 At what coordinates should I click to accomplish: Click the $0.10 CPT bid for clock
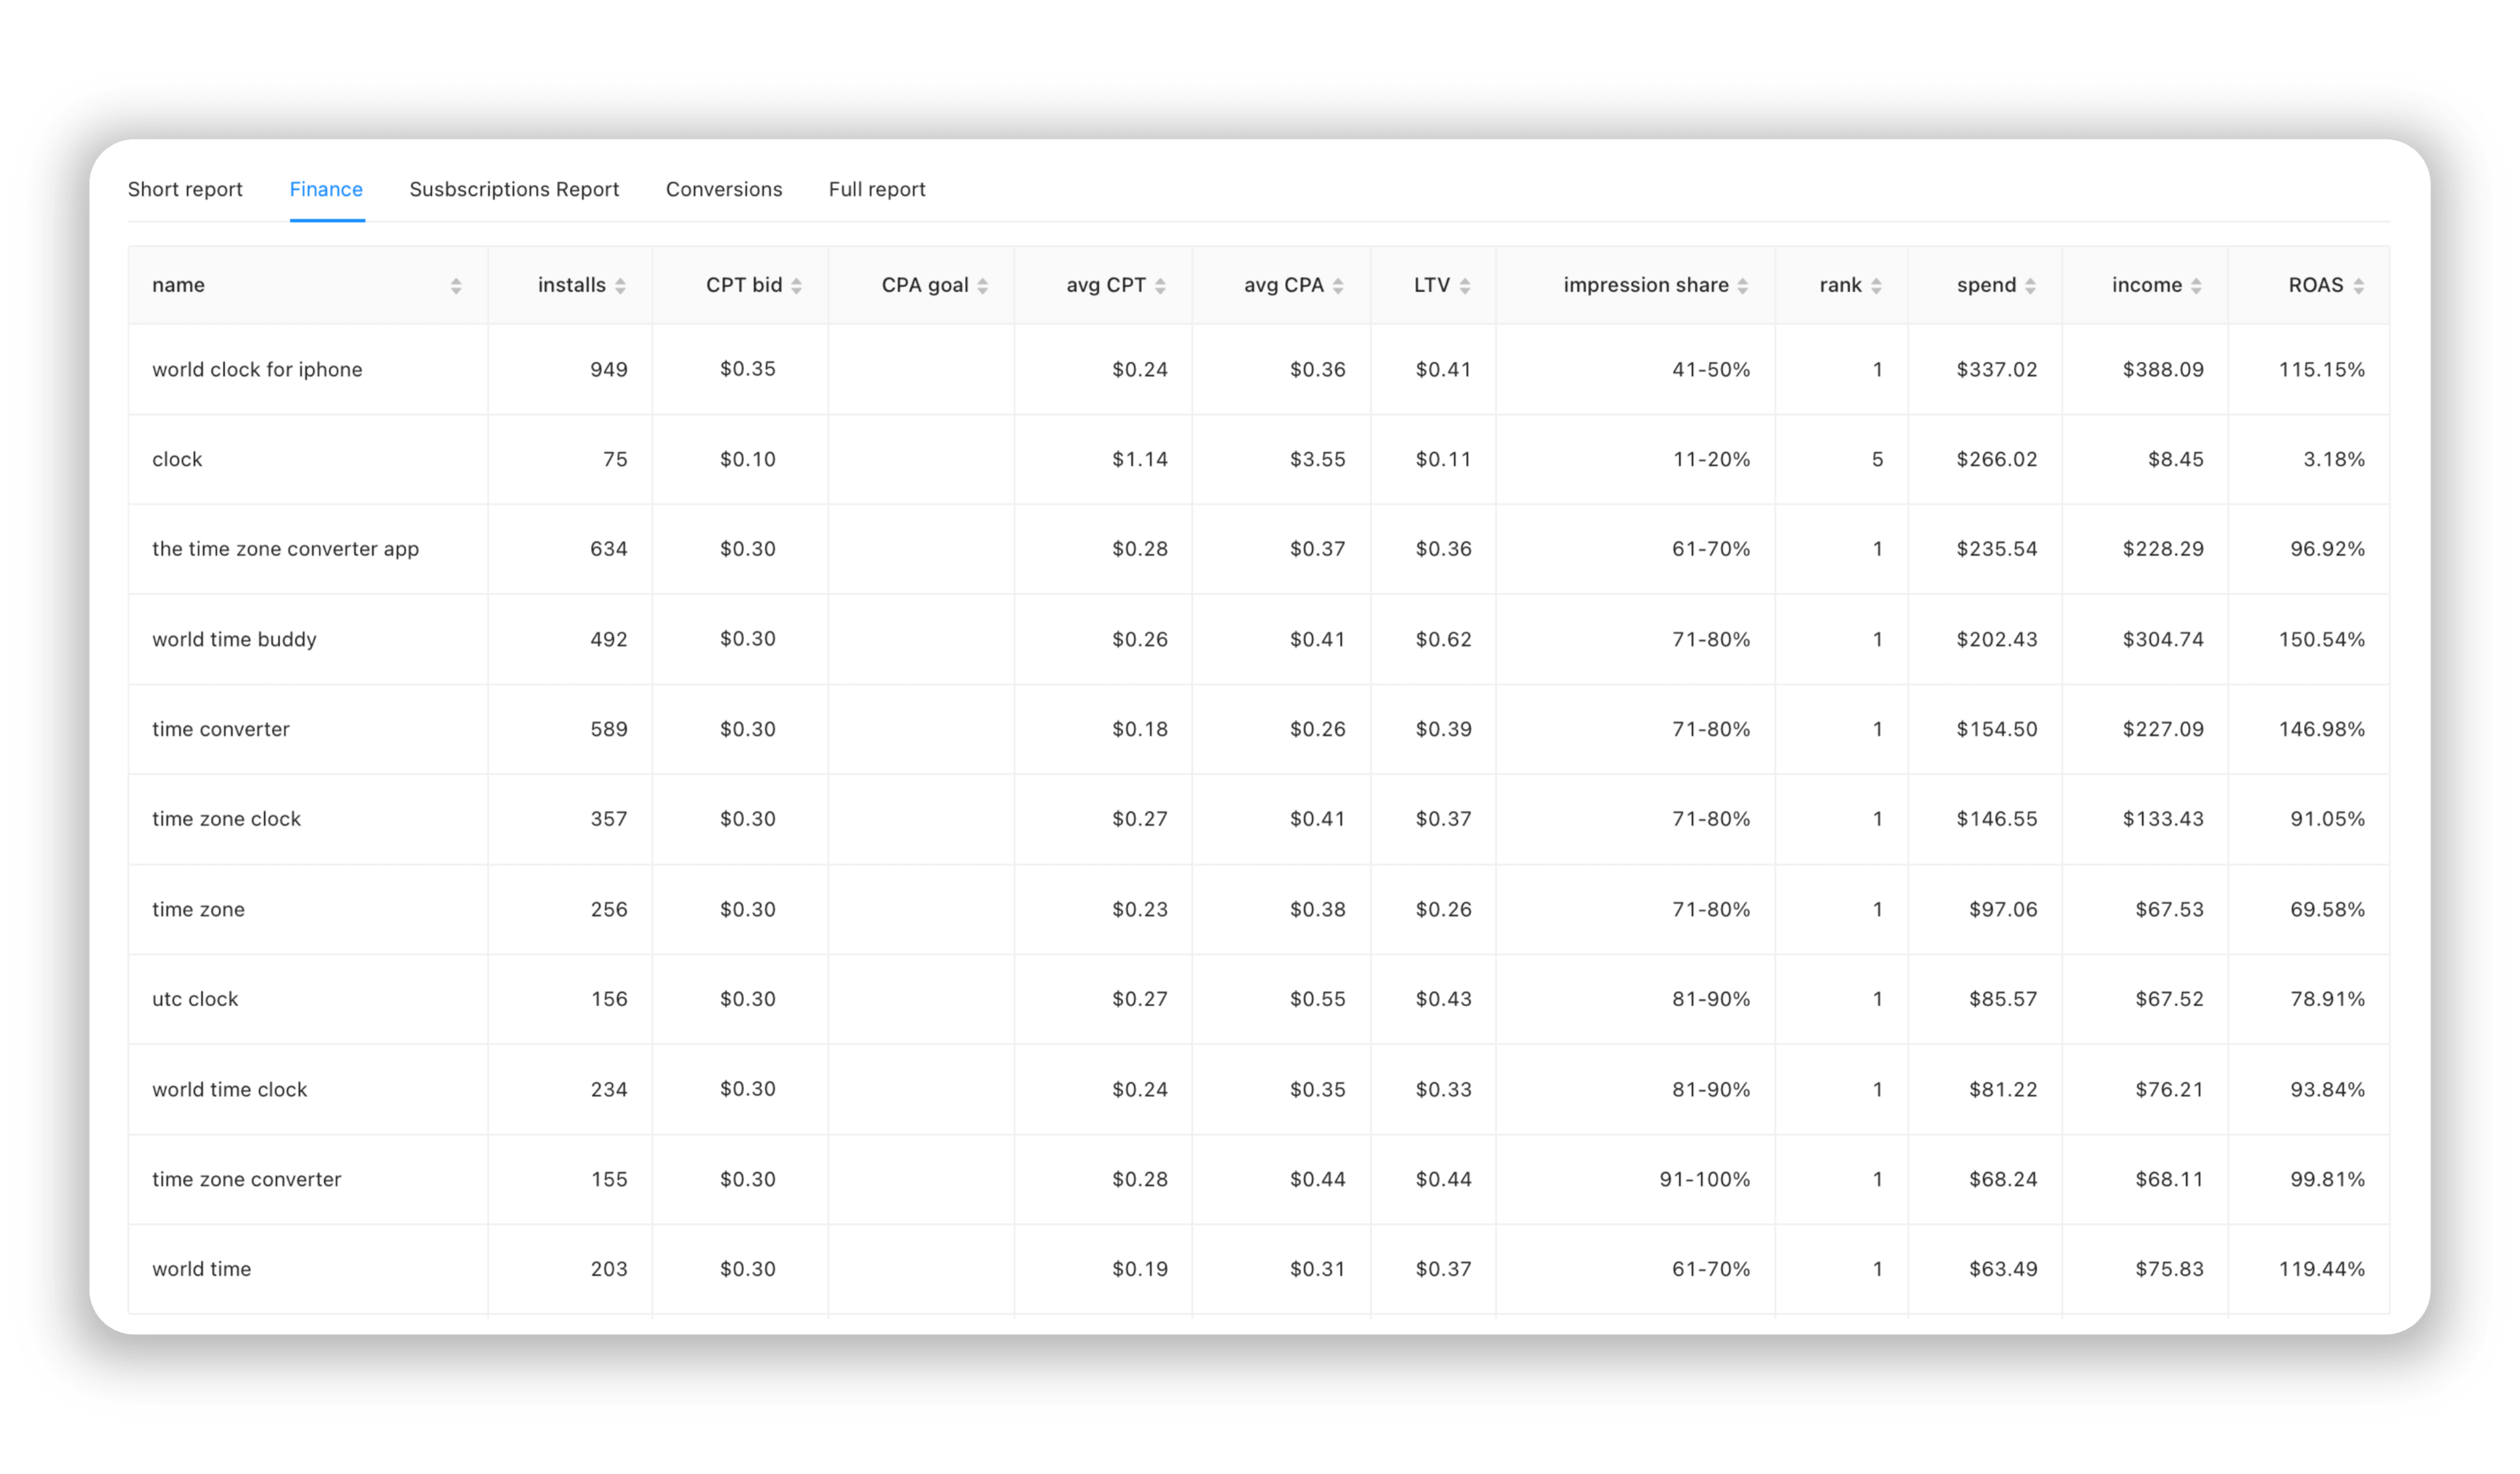coord(748,459)
